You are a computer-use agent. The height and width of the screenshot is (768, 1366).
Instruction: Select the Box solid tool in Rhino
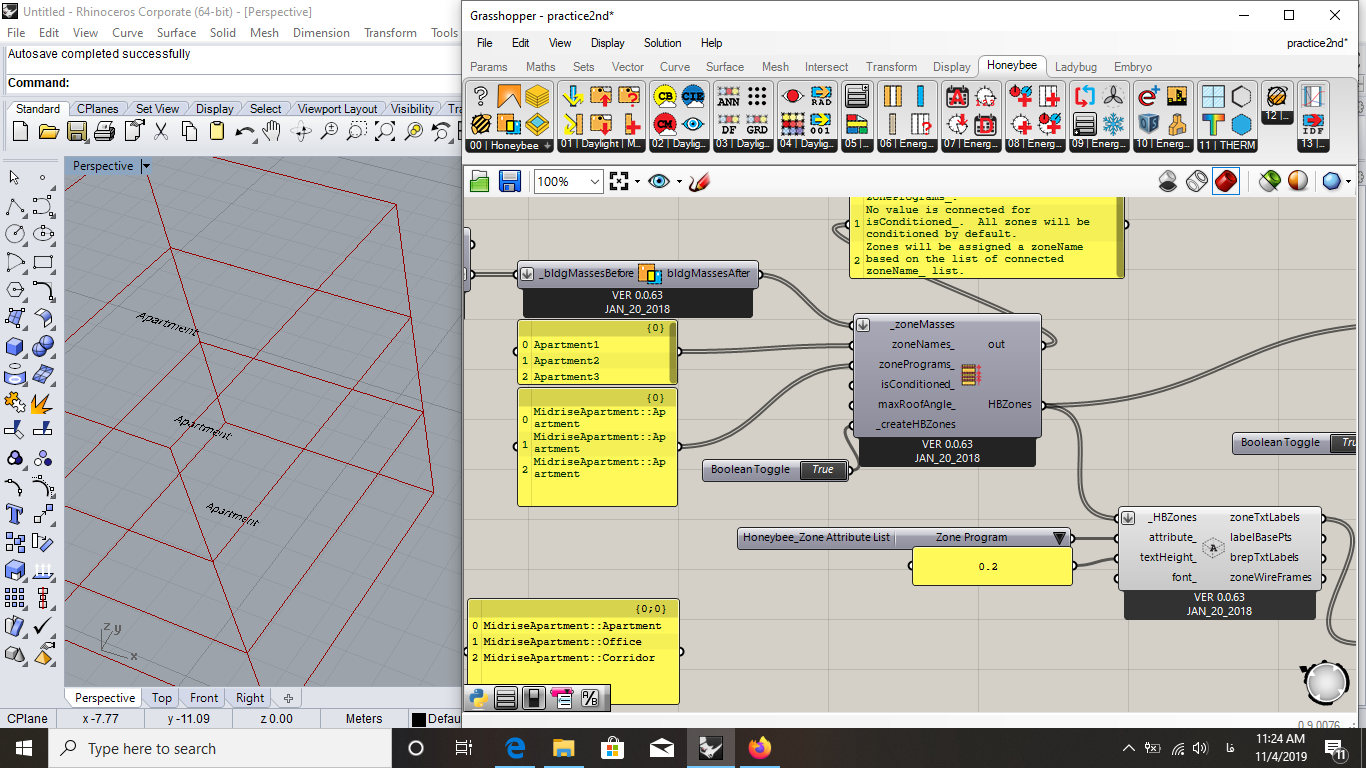click(x=15, y=346)
